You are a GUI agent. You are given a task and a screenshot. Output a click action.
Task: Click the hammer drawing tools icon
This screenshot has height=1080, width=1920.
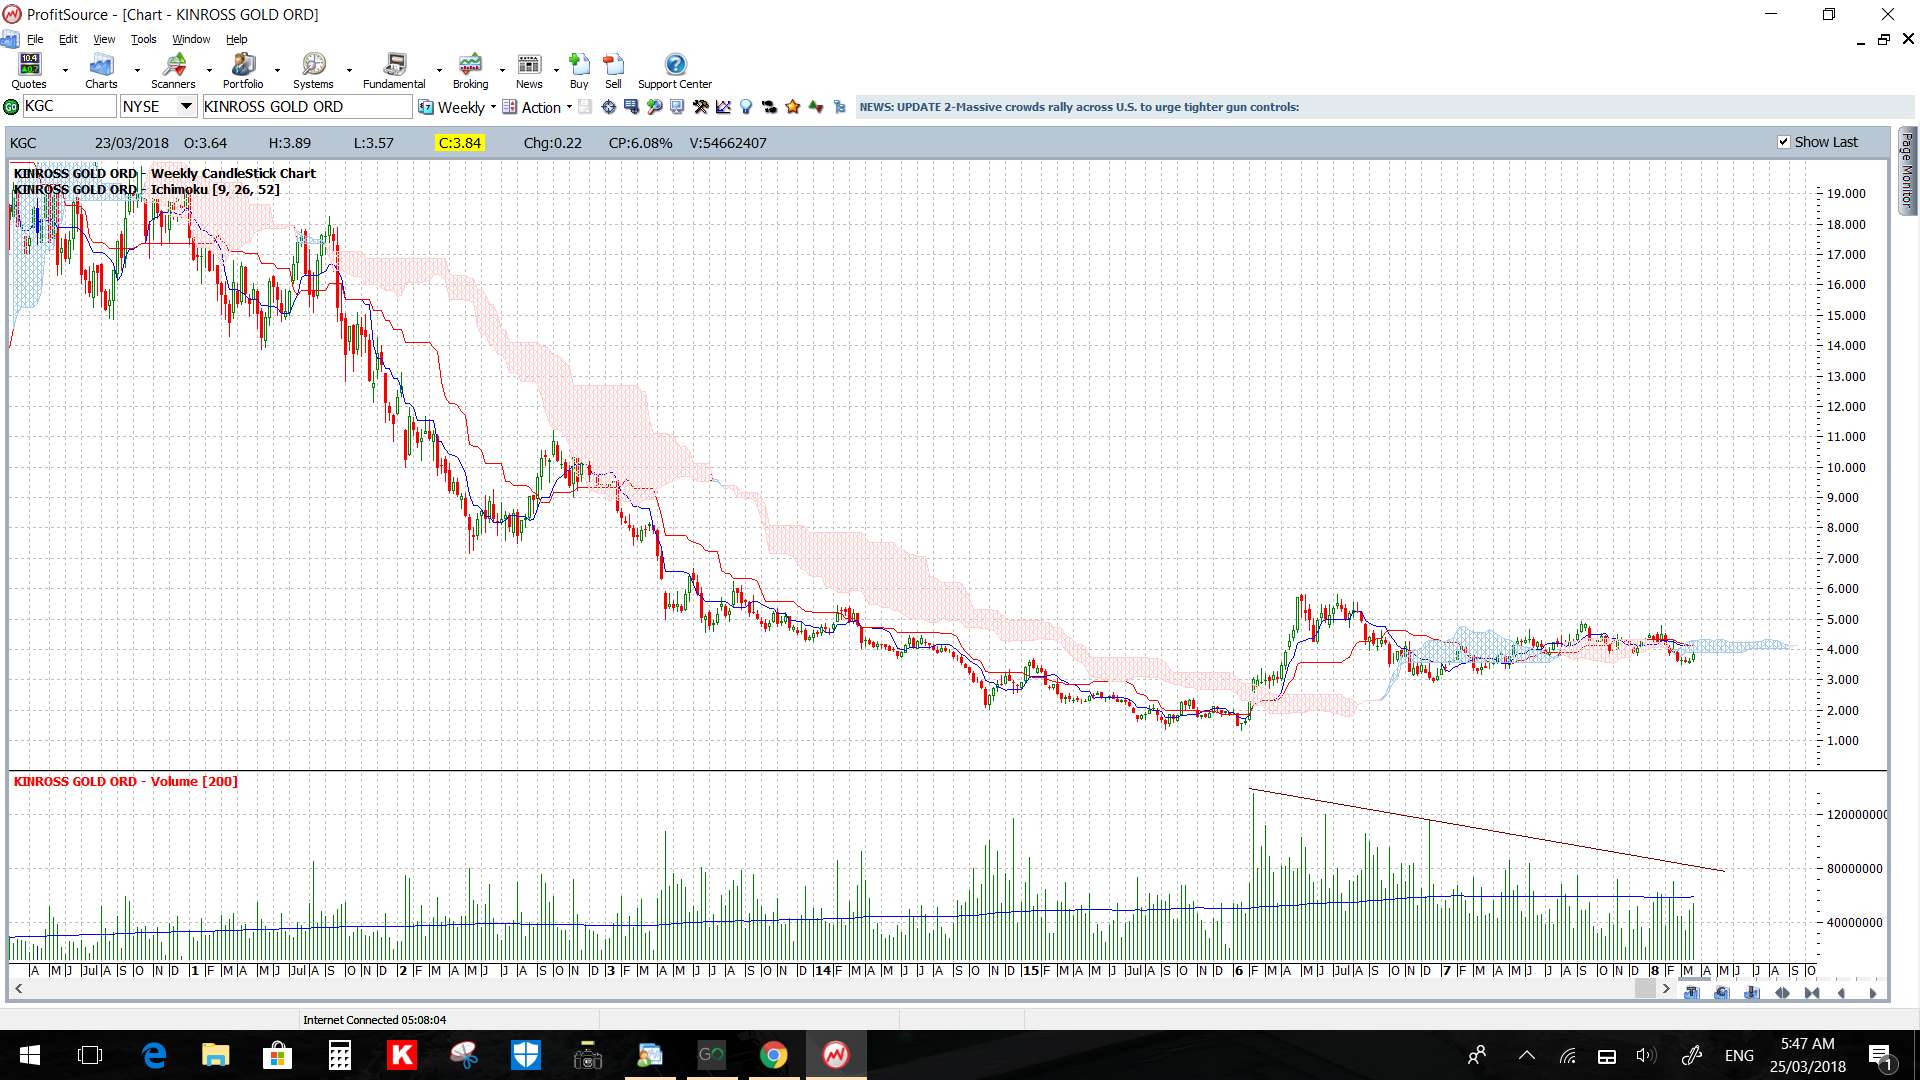pos(701,107)
